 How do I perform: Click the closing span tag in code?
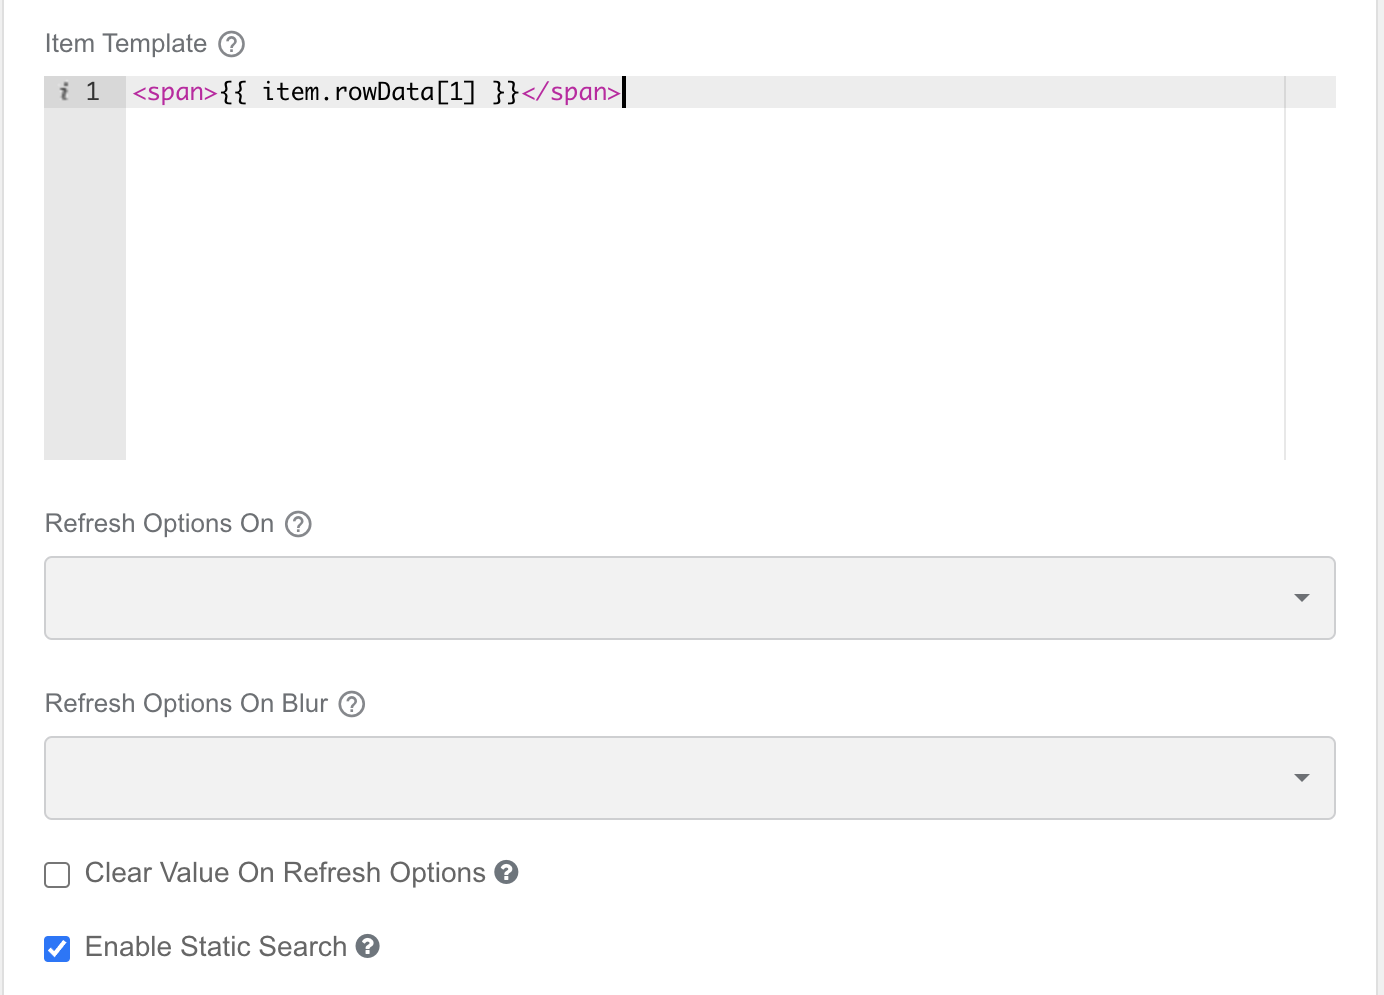[571, 92]
